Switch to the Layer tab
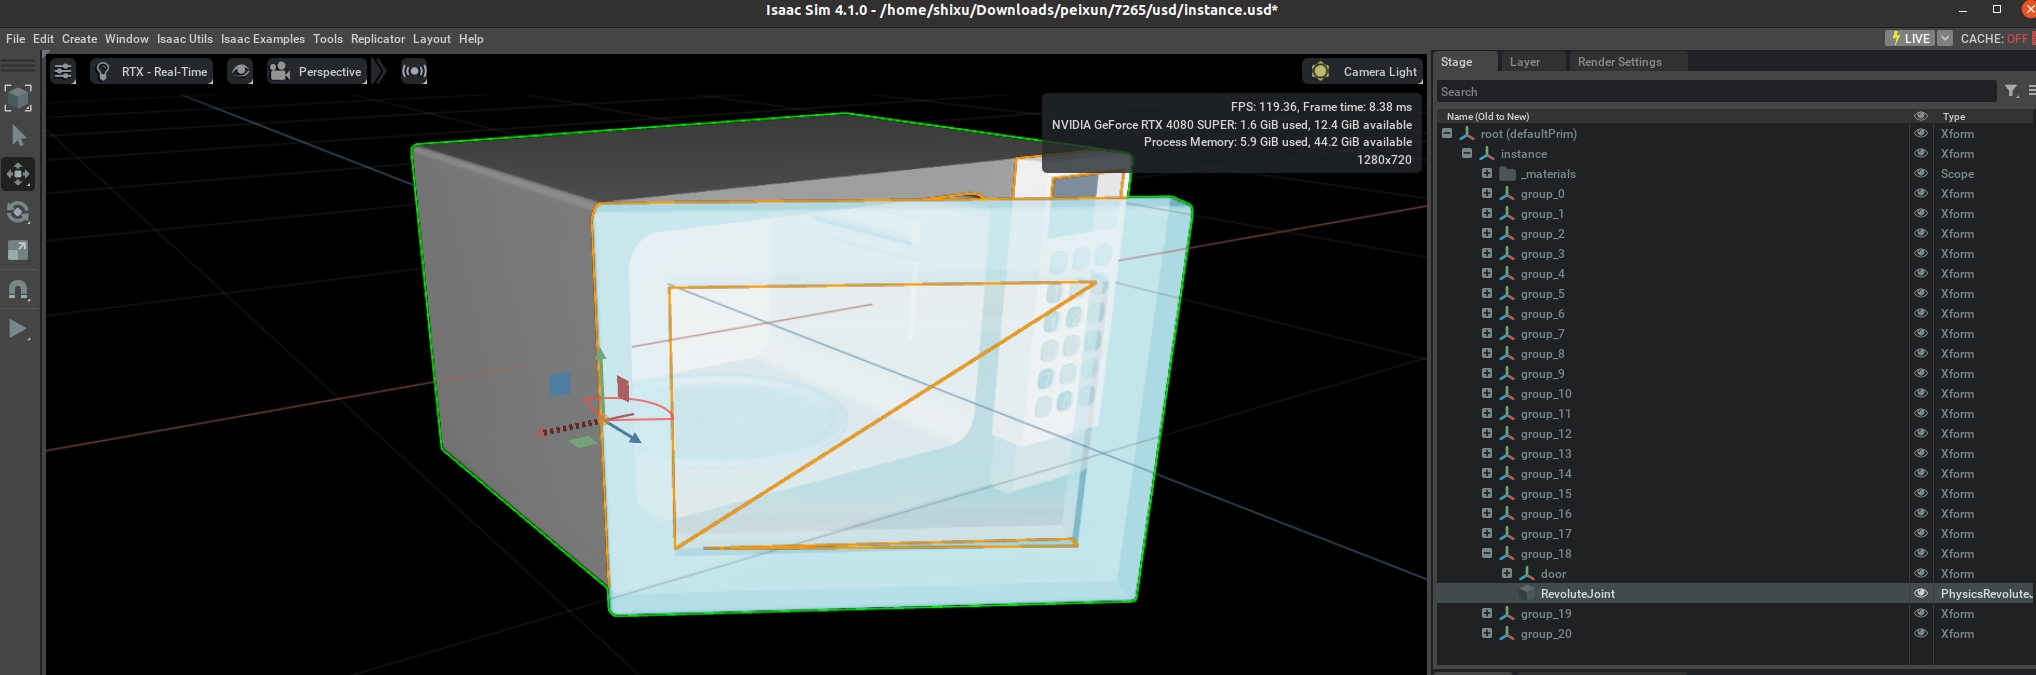This screenshot has height=675, width=2036. (x=1525, y=62)
